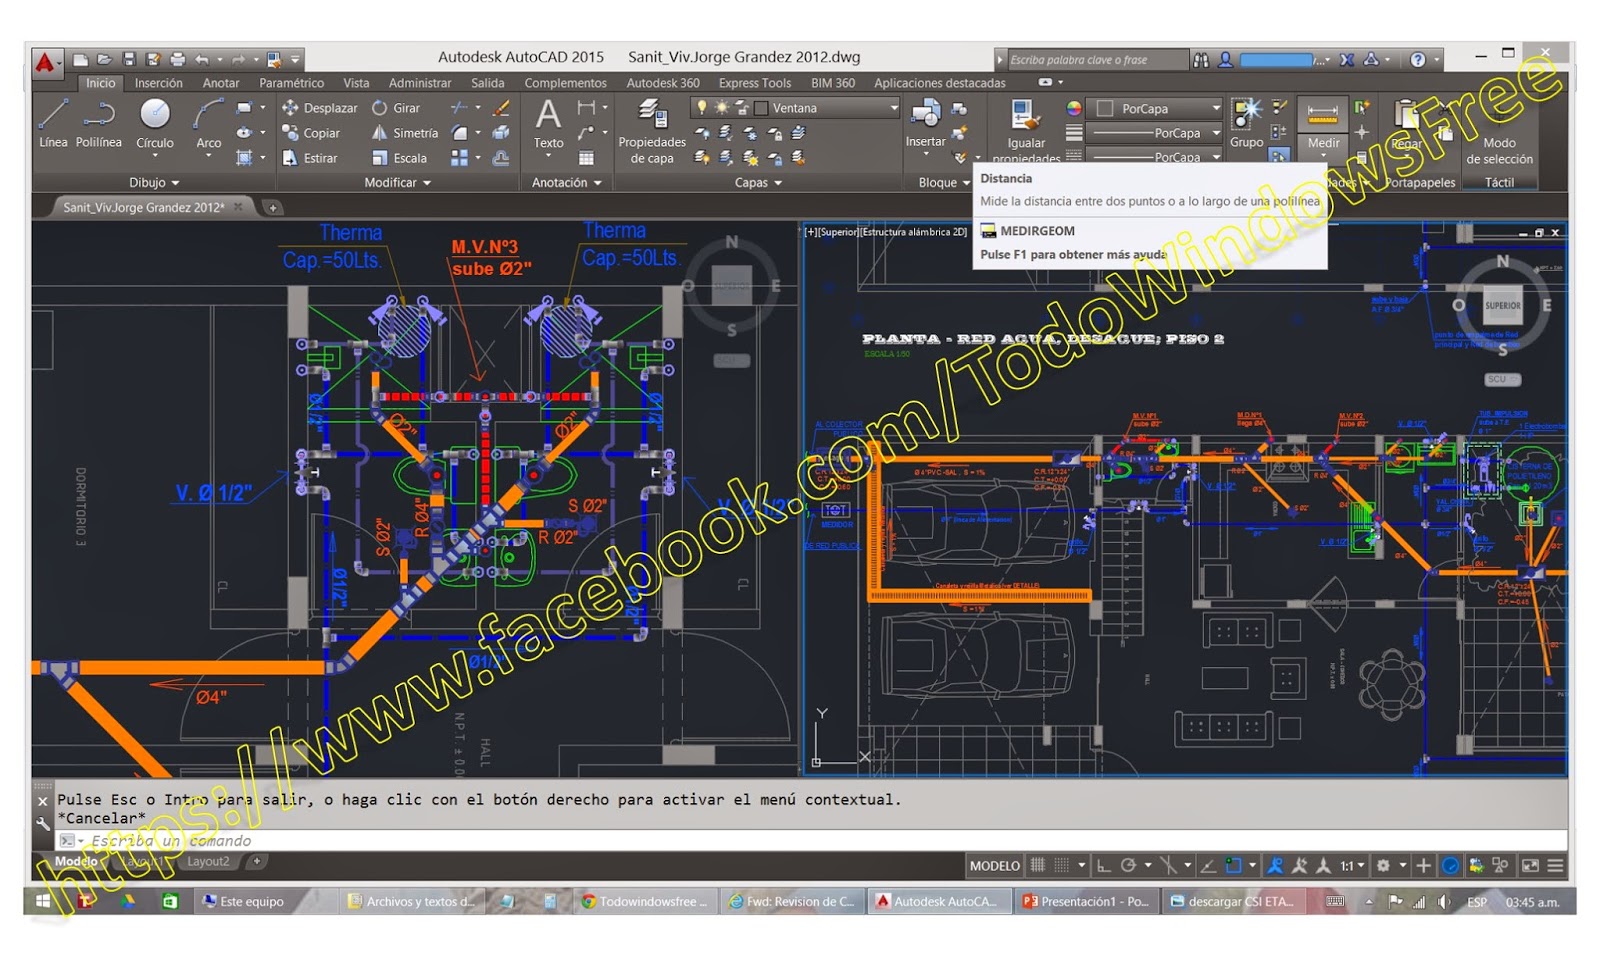
Task: Click the Girar (rotate) tool
Action: click(x=396, y=108)
